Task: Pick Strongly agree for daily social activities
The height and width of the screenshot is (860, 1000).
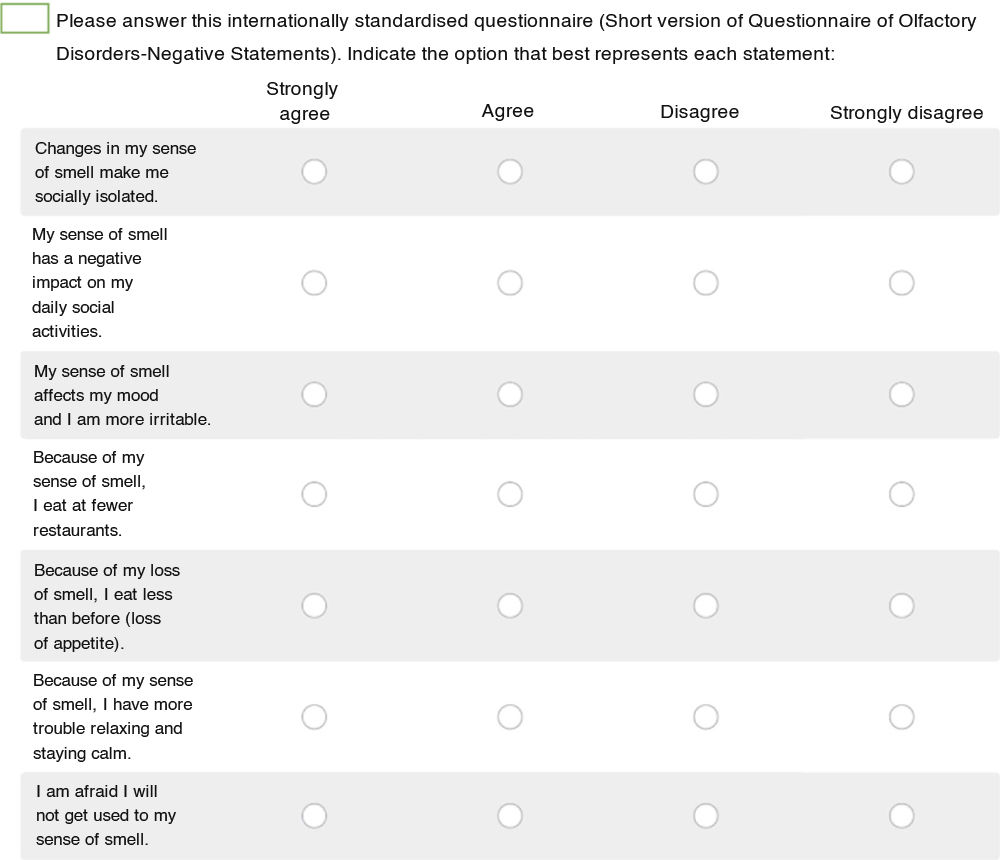Action: tap(314, 283)
